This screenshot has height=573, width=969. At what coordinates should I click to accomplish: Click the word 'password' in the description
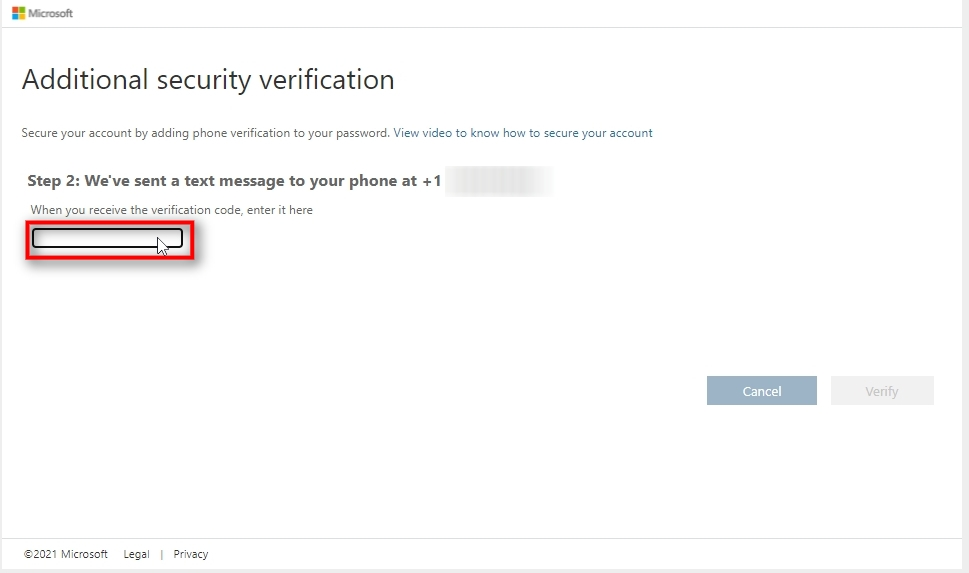pos(361,132)
